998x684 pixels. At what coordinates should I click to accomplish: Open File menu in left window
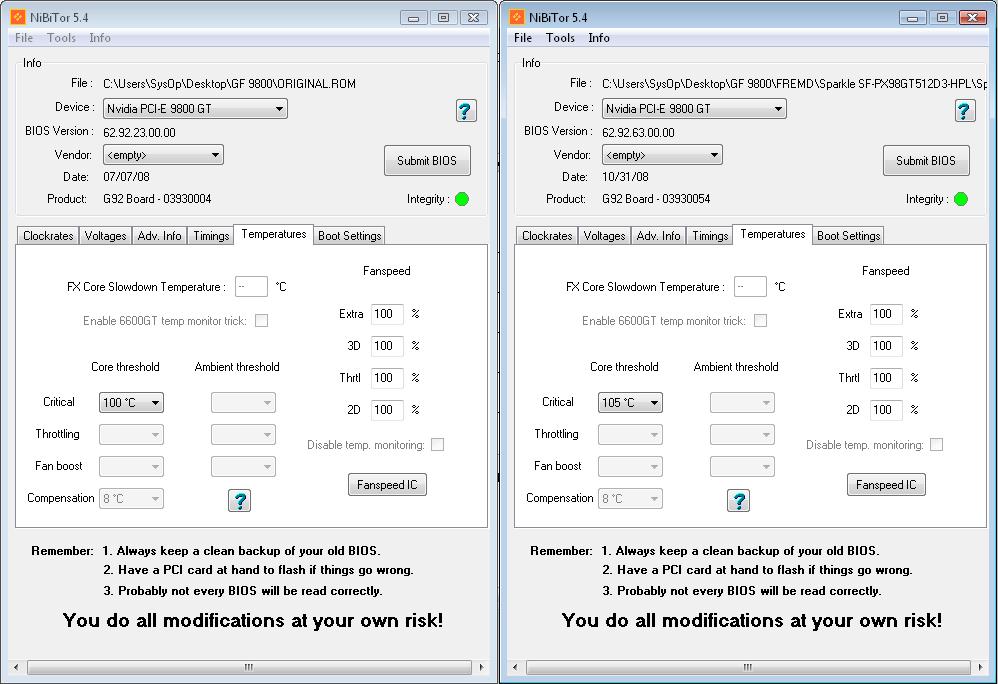24,38
